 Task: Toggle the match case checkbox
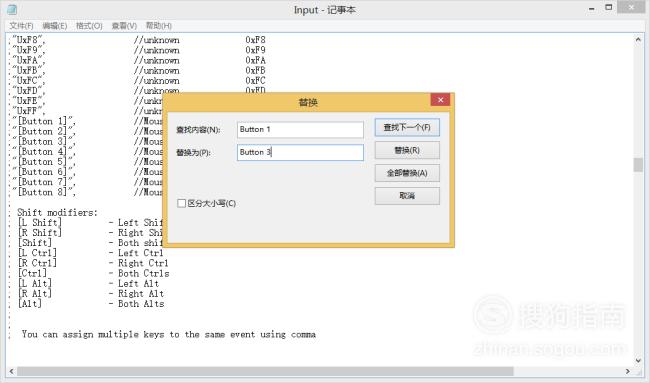pos(181,203)
